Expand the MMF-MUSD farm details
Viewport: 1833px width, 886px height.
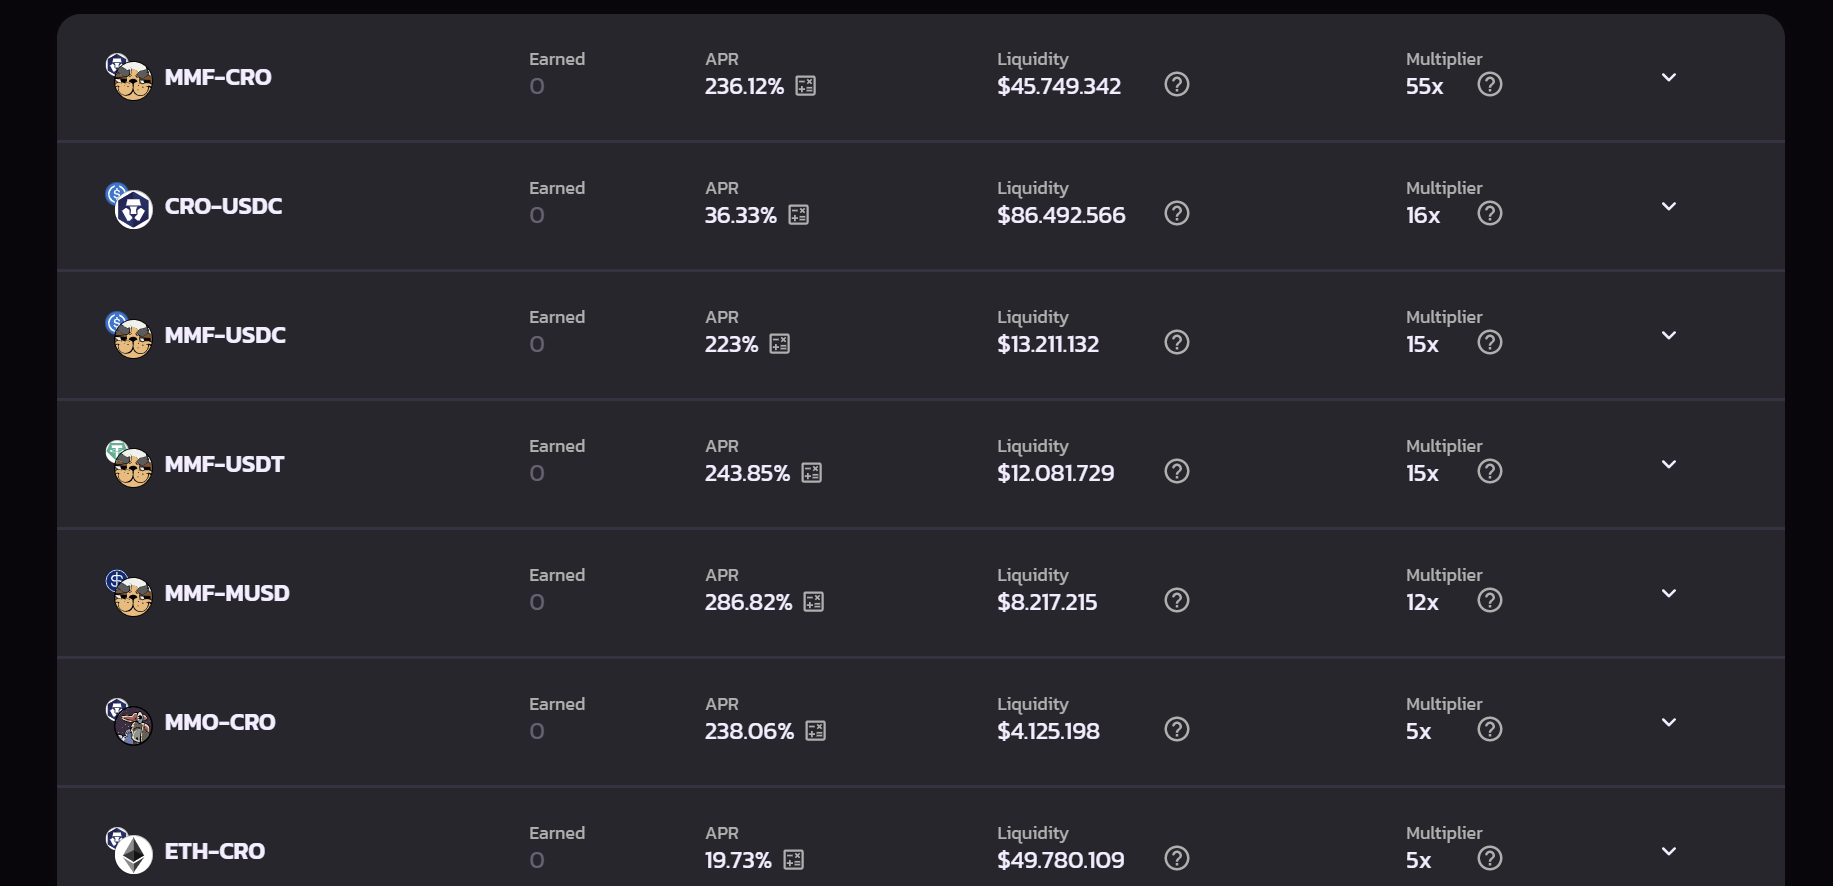point(1668,593)
